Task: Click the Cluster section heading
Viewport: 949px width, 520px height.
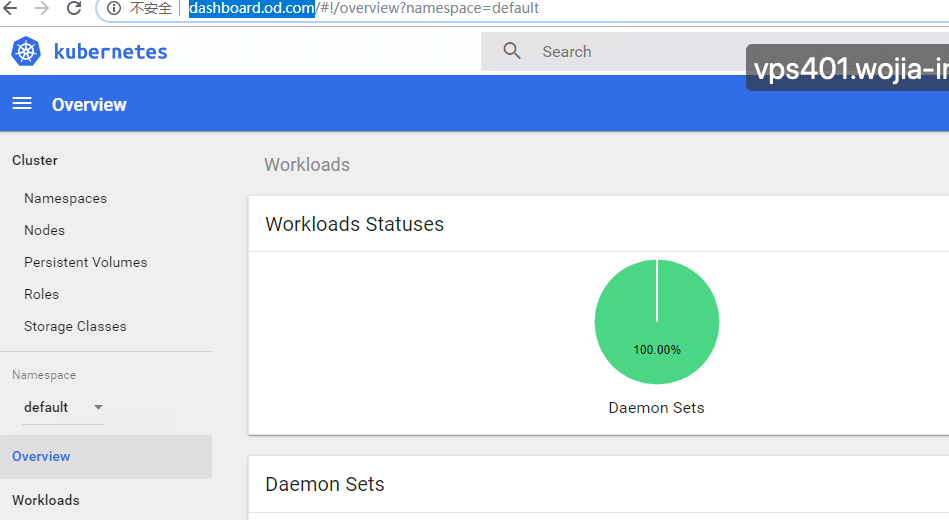Action: [35, 160]
